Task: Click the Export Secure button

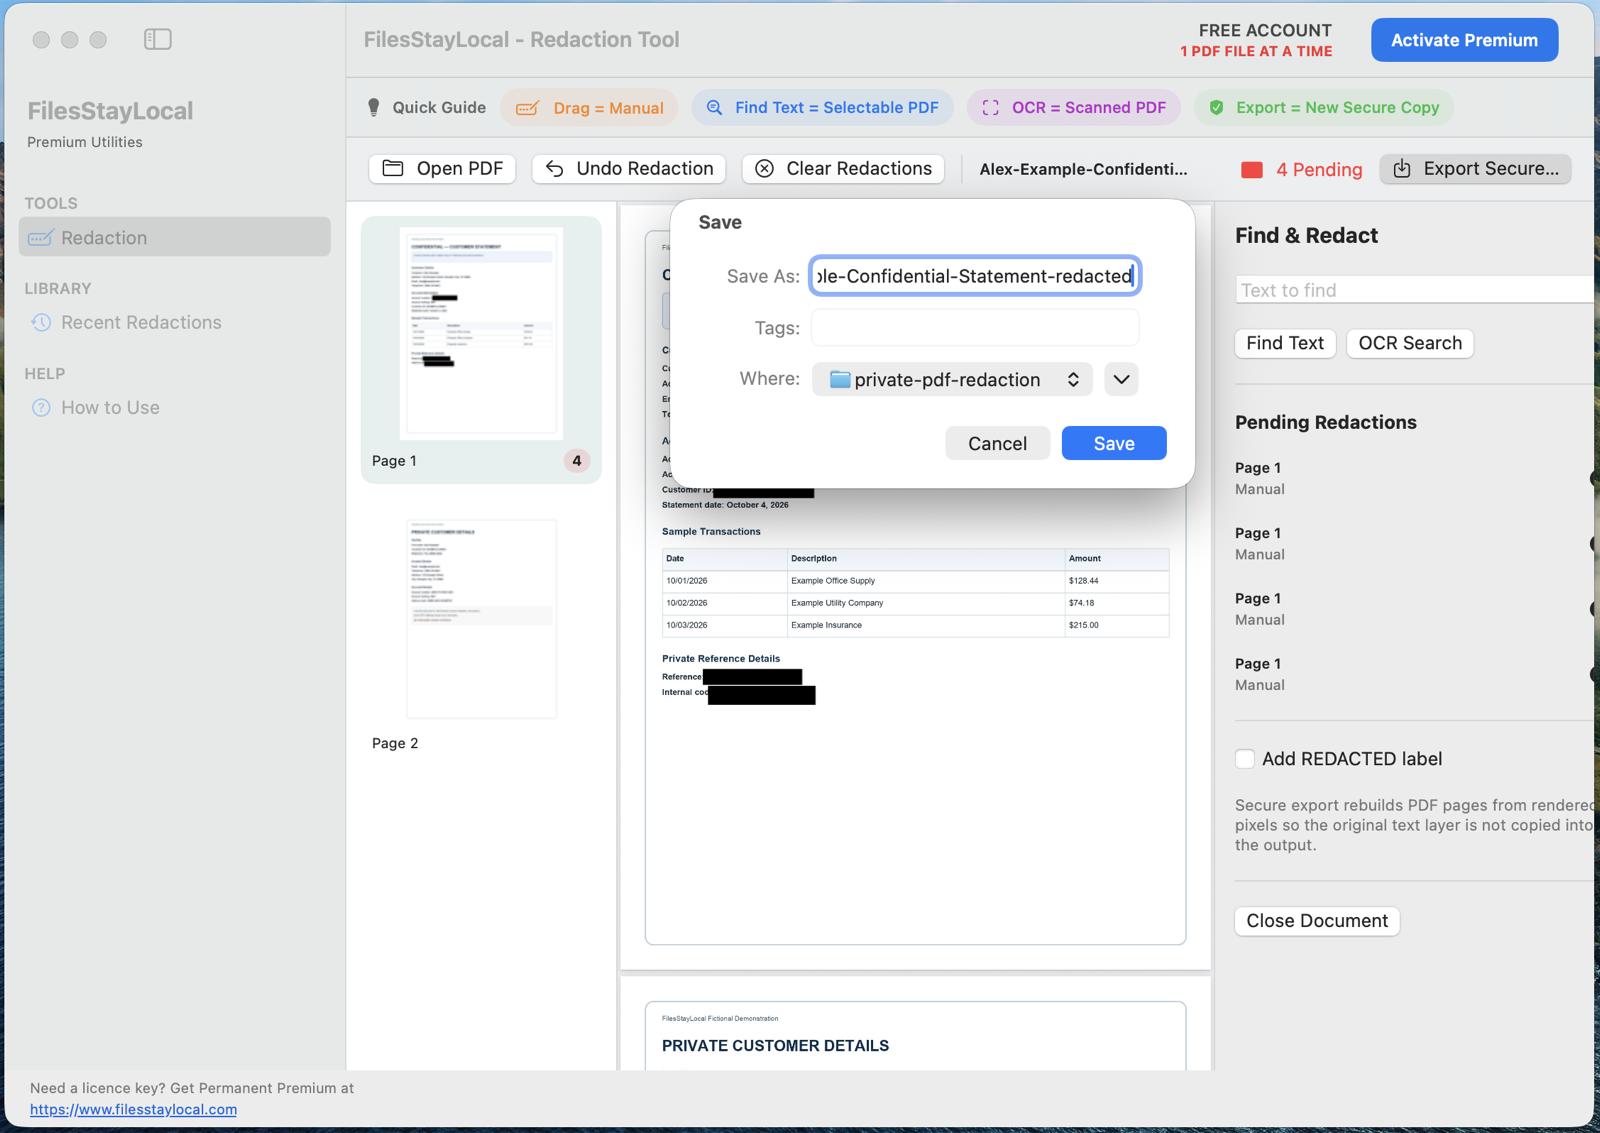Action: pos(1475,169)
